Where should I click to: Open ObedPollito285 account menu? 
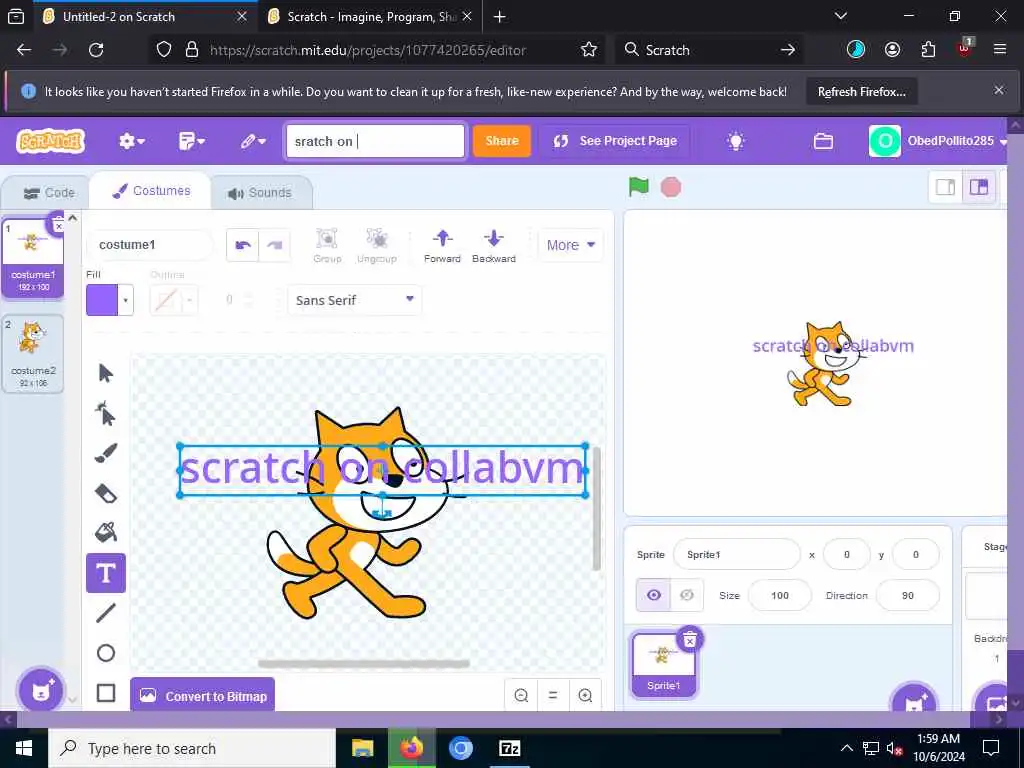(x=938, y=140)
